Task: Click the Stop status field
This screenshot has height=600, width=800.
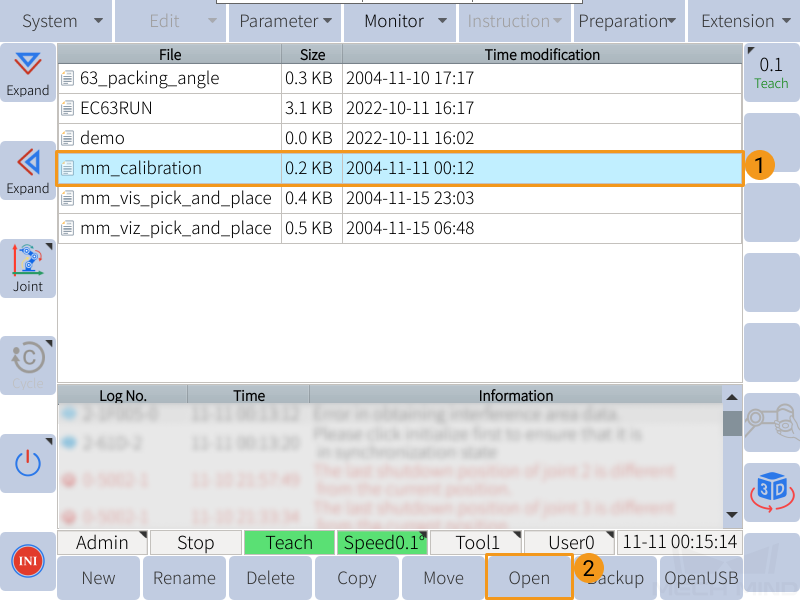Action: (196, 542)
